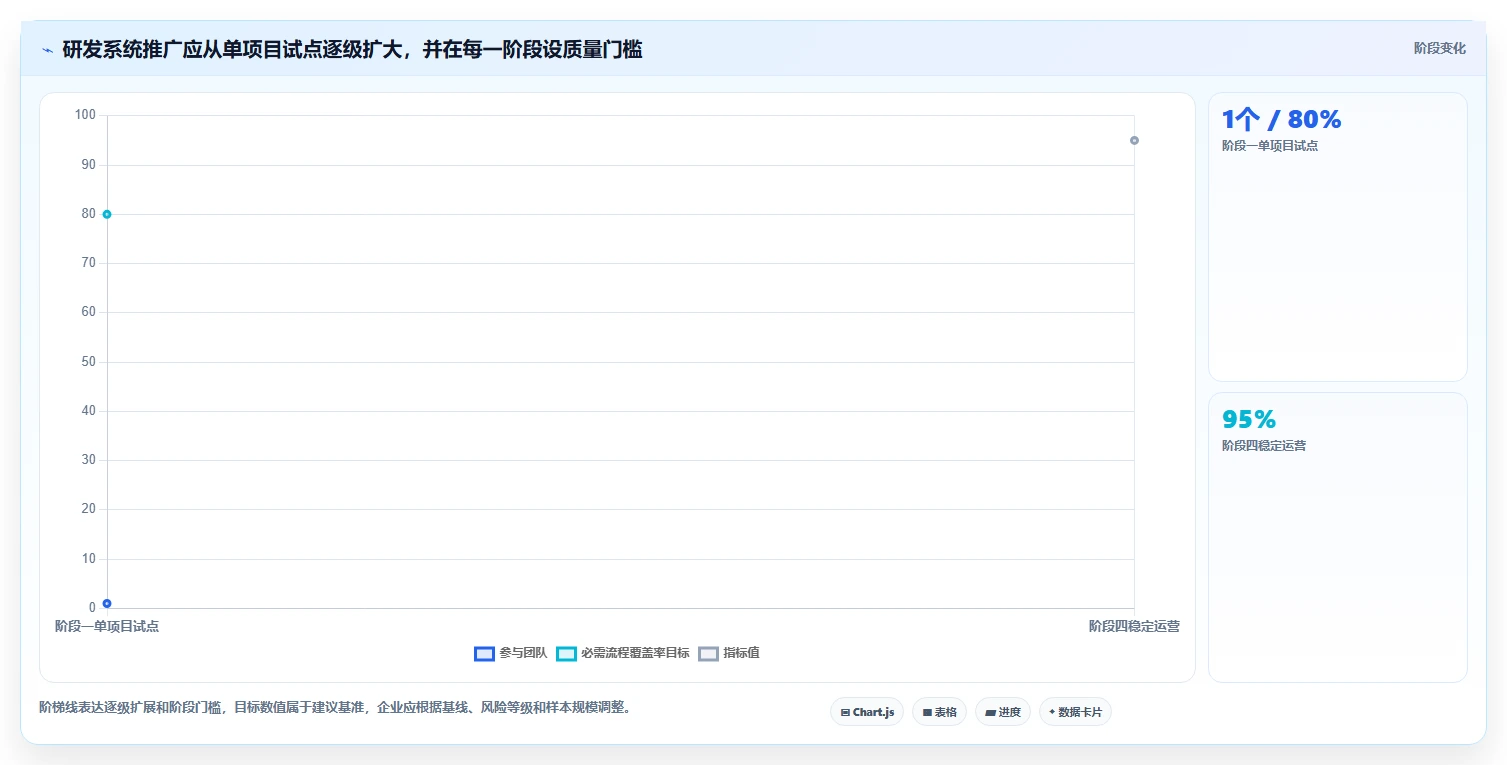Toggle the 指标值 legend swatch
Image resolution: width=1507 pixels, height=765 pixels.
point(708,653)
